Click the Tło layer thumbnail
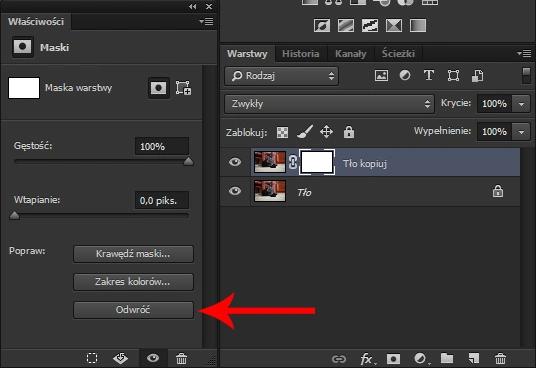This screenshot has width=536, height=368. (x=270, y=191)
